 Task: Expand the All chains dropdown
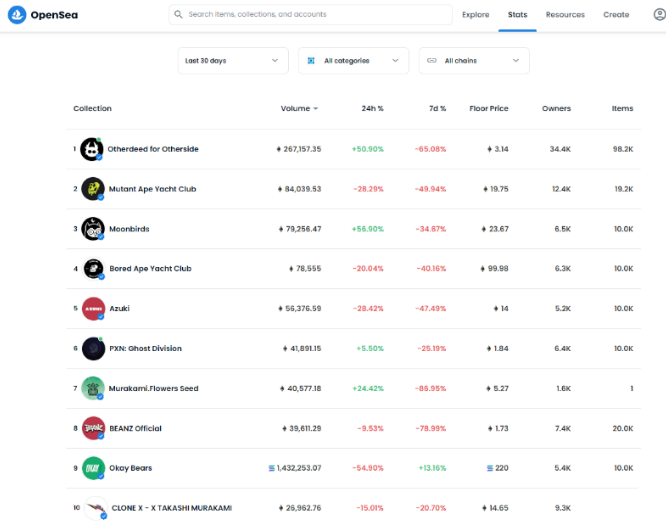[x=474, y=61]
